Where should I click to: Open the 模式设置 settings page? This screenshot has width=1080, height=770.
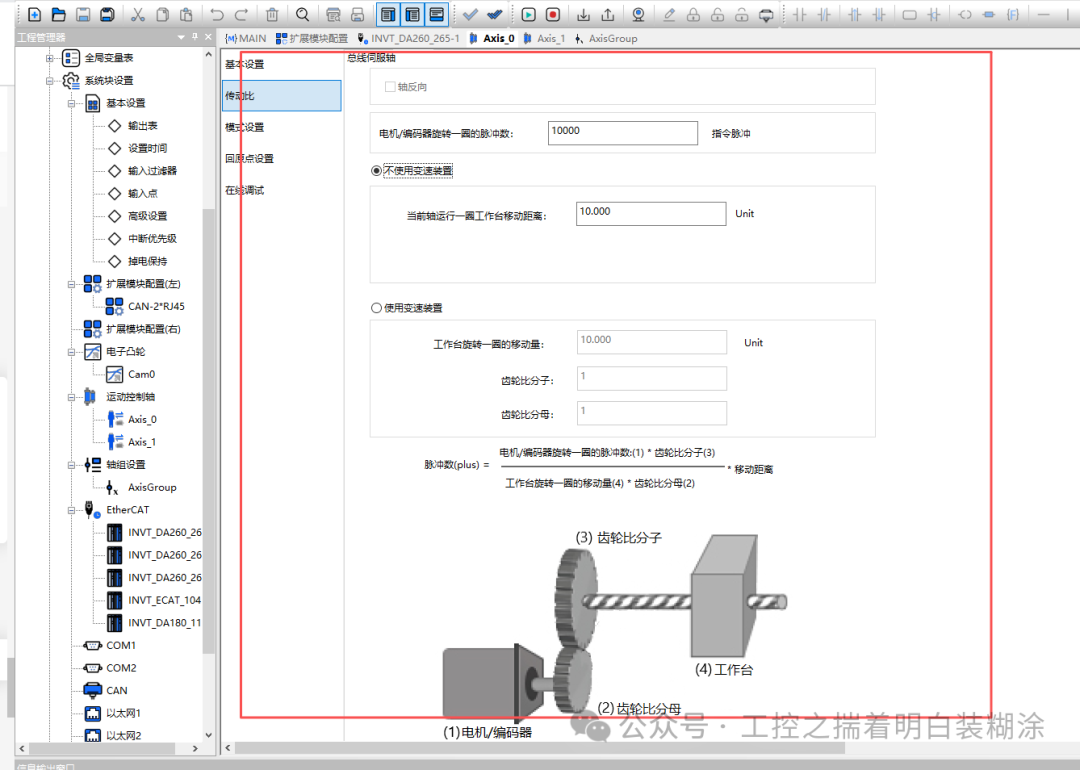(282, 127)
